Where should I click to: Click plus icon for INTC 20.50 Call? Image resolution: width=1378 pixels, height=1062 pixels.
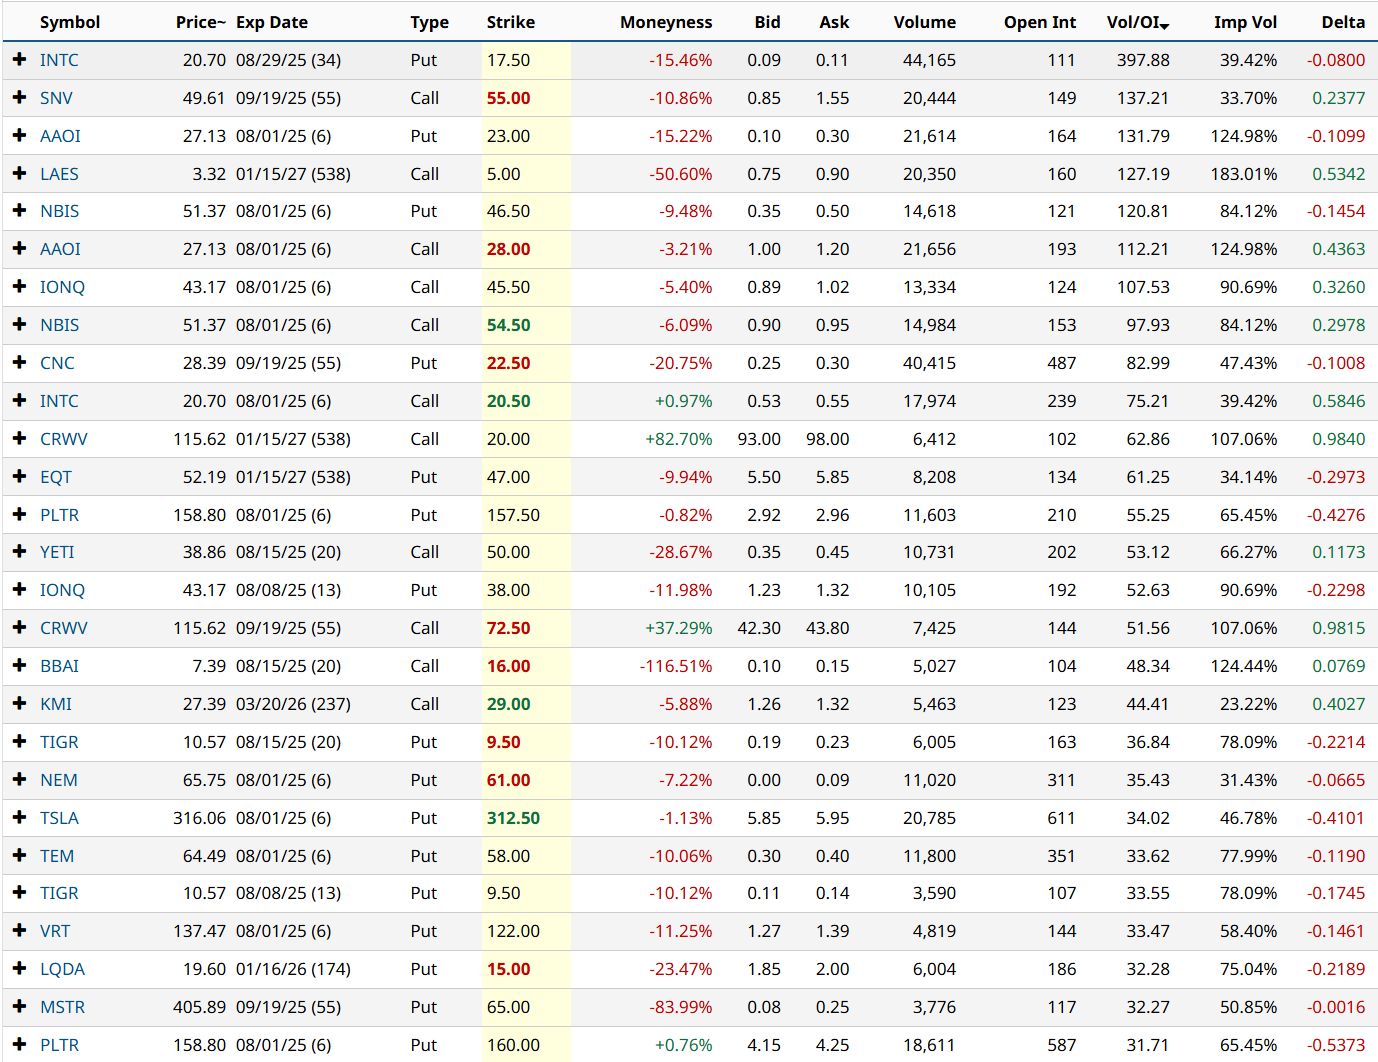click(x=19, y=401)
